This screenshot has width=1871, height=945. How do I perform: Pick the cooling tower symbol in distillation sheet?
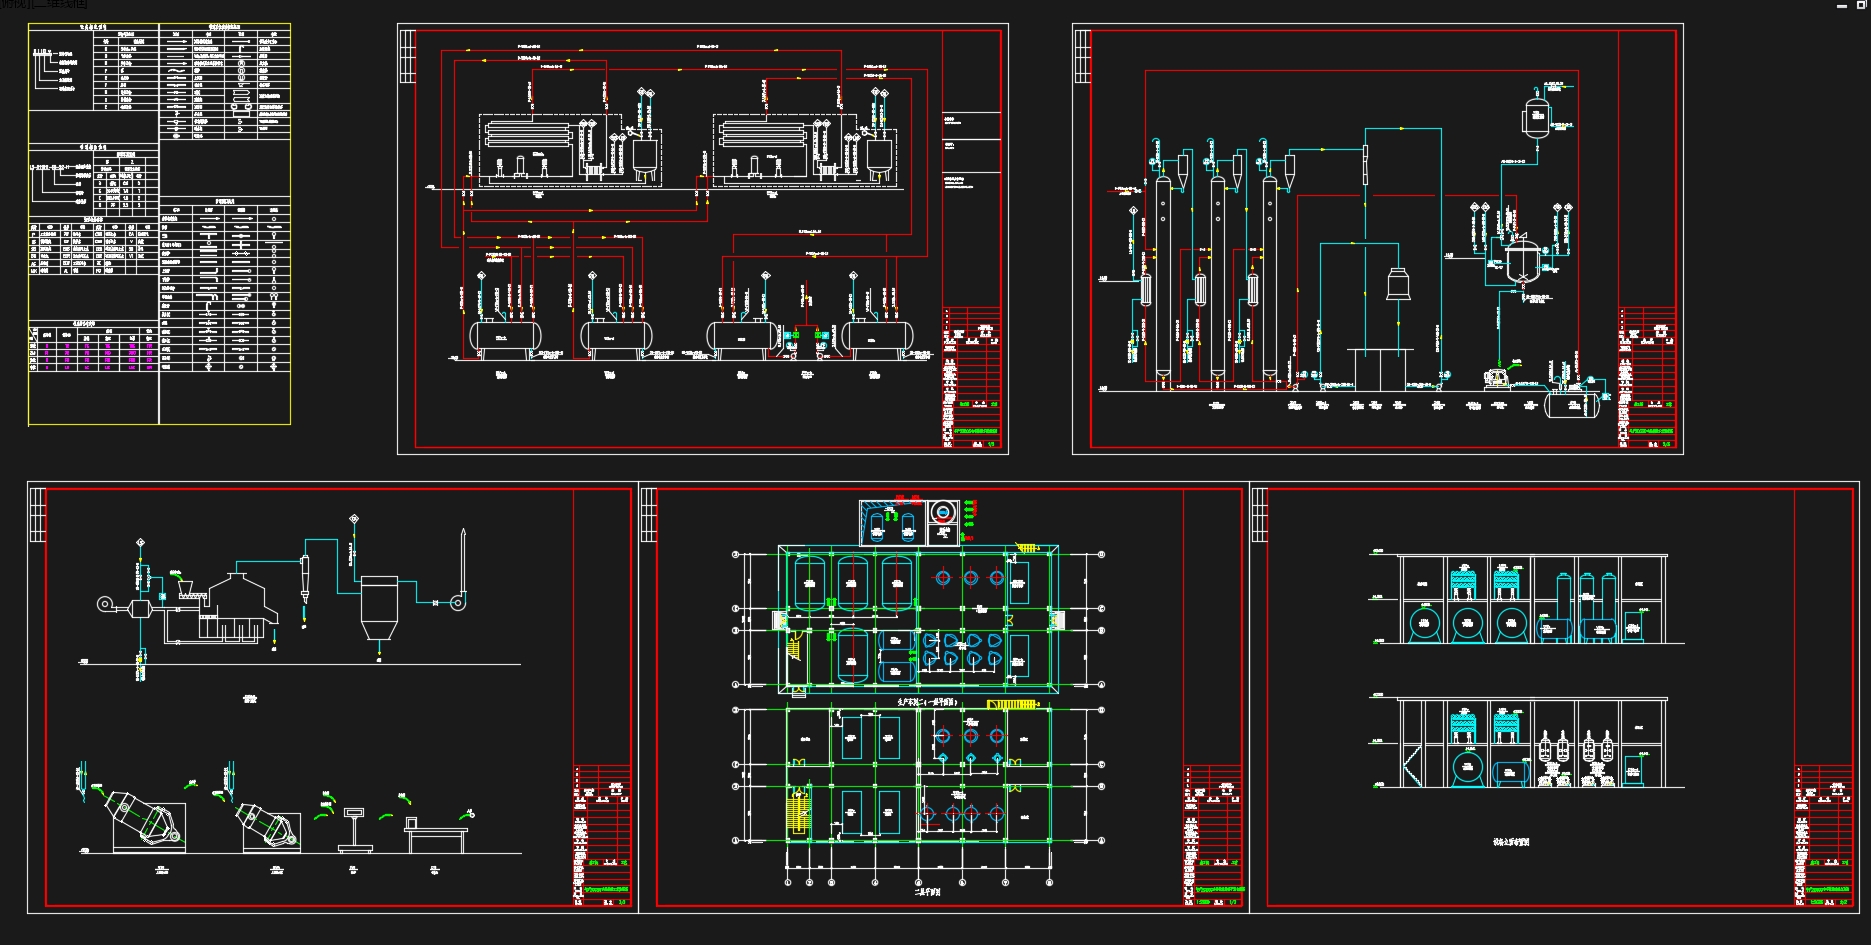pyautogui.click(x=1398, y=284)
